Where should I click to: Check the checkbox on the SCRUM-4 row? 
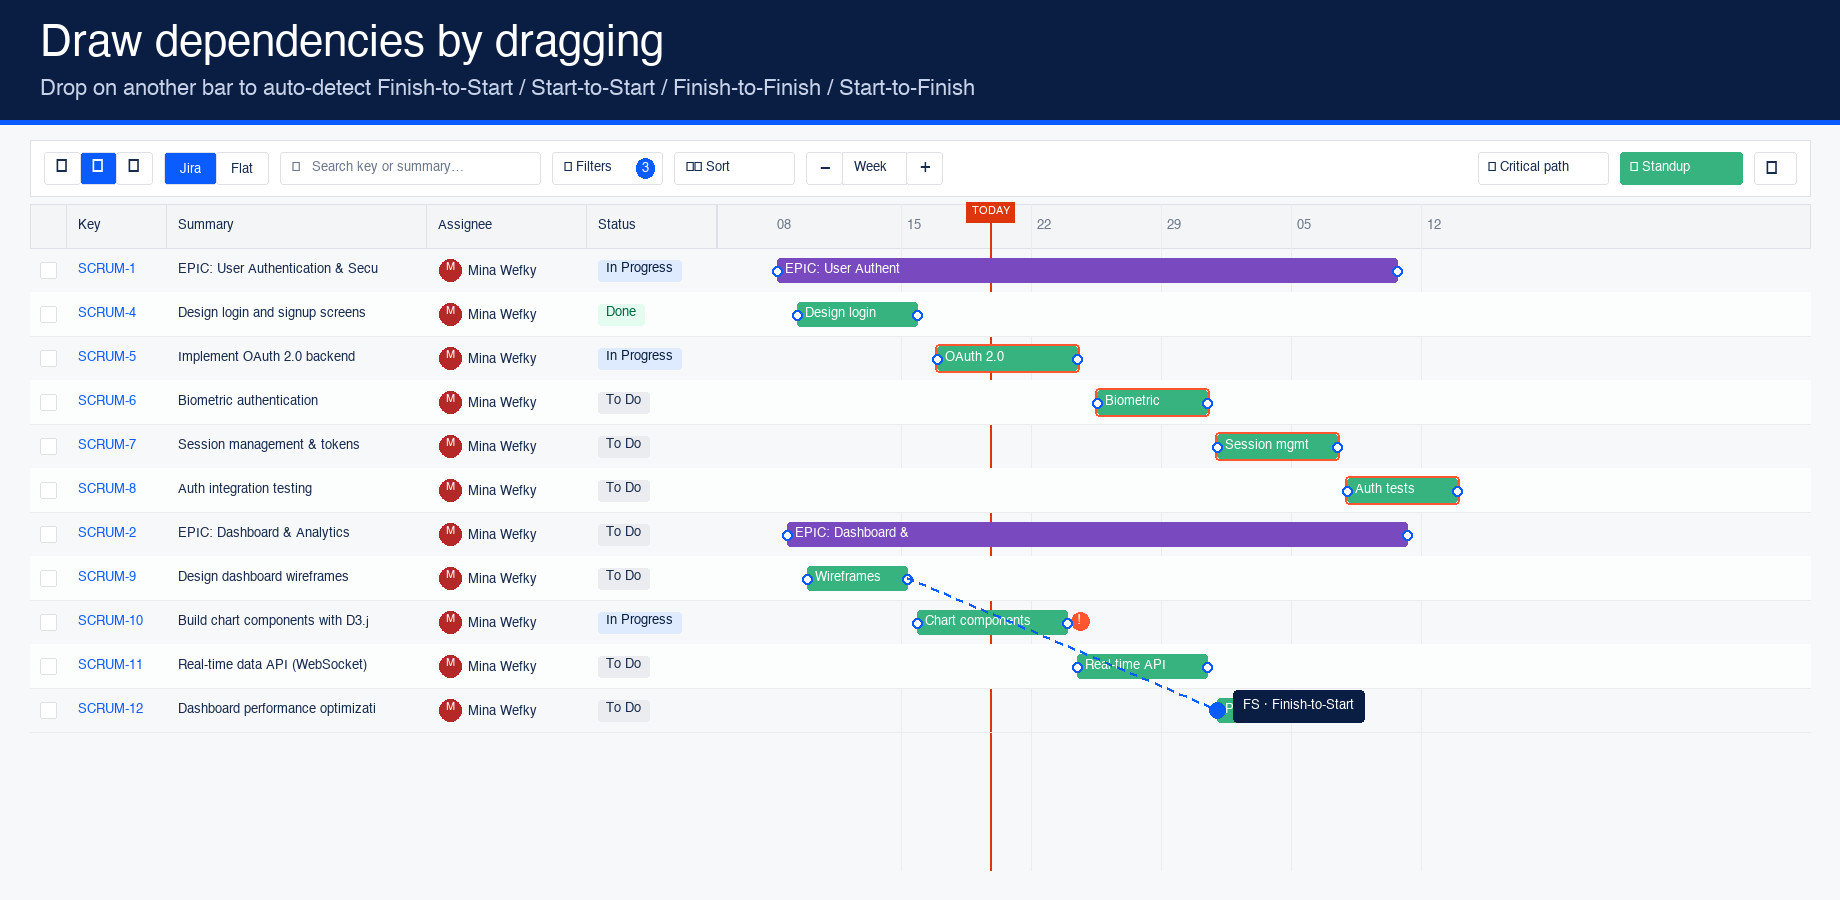click(x=48, y=313)
